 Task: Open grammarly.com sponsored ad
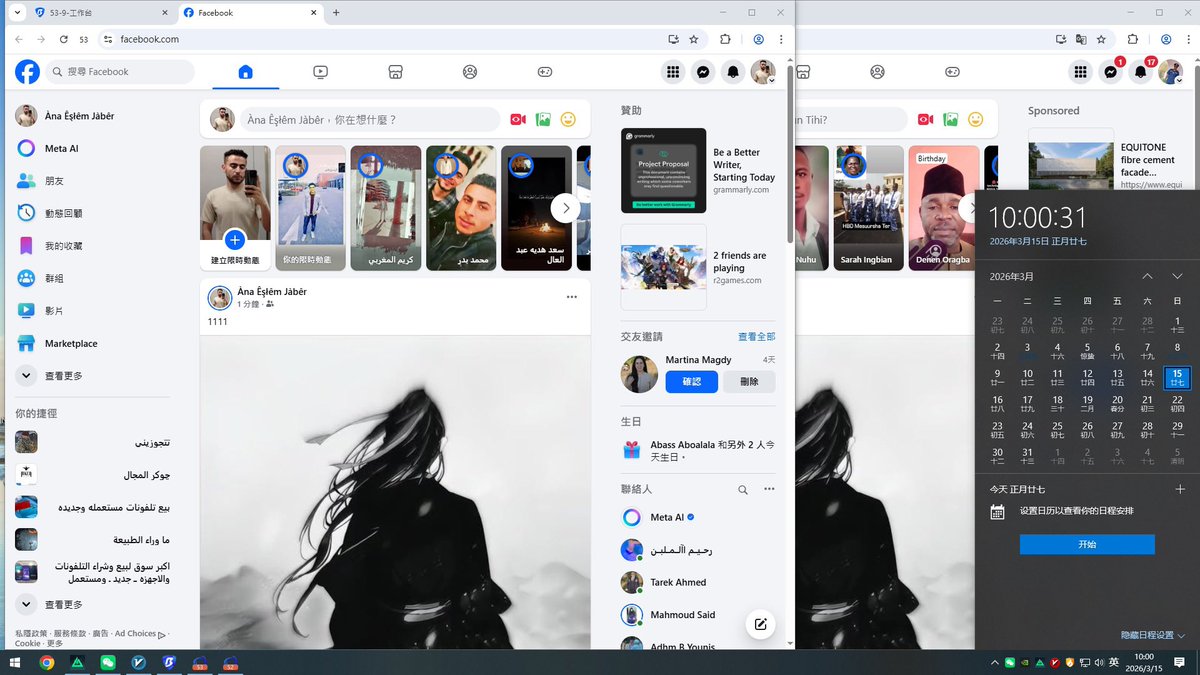[x=698, y=170]
